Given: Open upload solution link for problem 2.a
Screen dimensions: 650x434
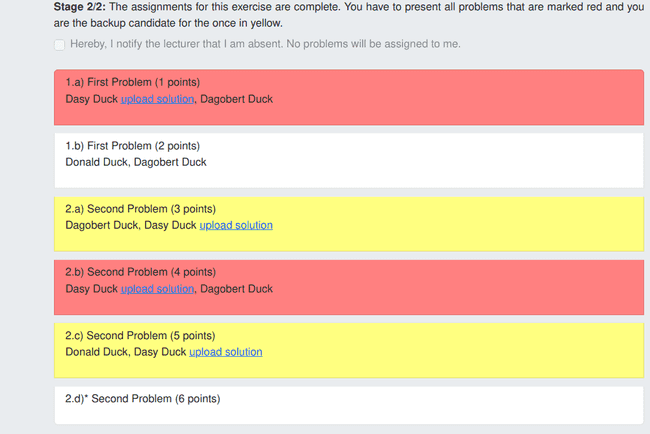Looking at the screenshot, I should coord(236,225).
